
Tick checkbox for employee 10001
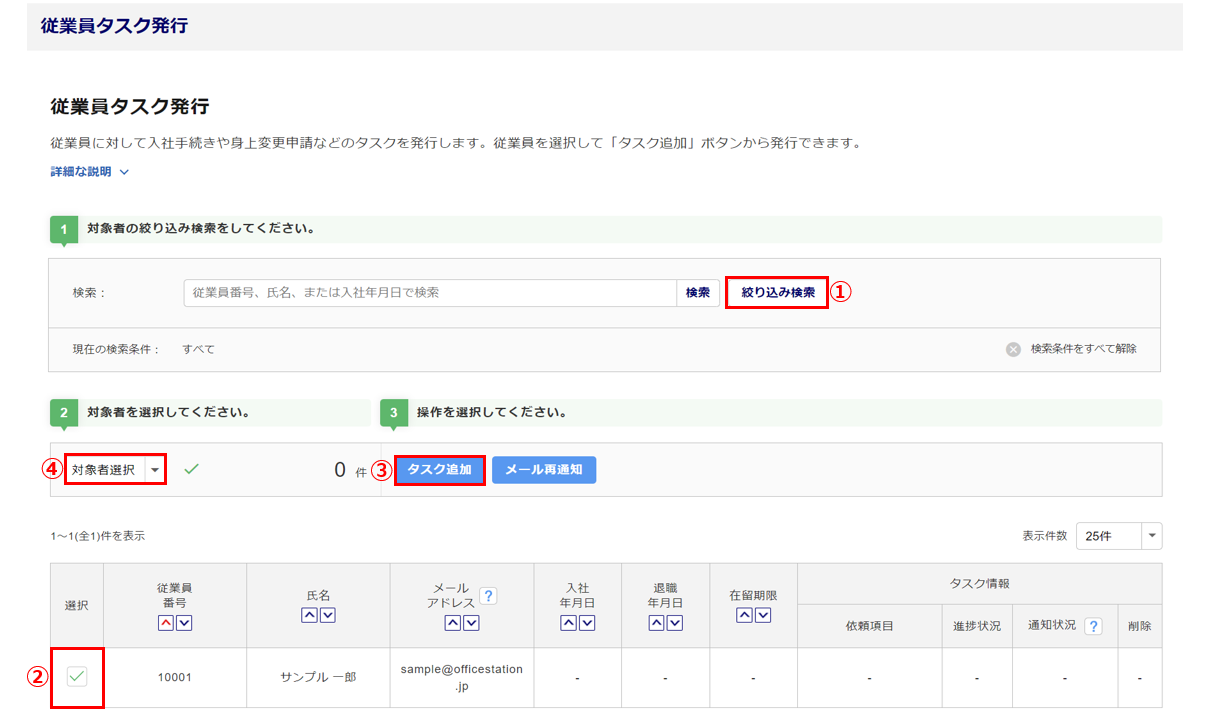(77, 677)
